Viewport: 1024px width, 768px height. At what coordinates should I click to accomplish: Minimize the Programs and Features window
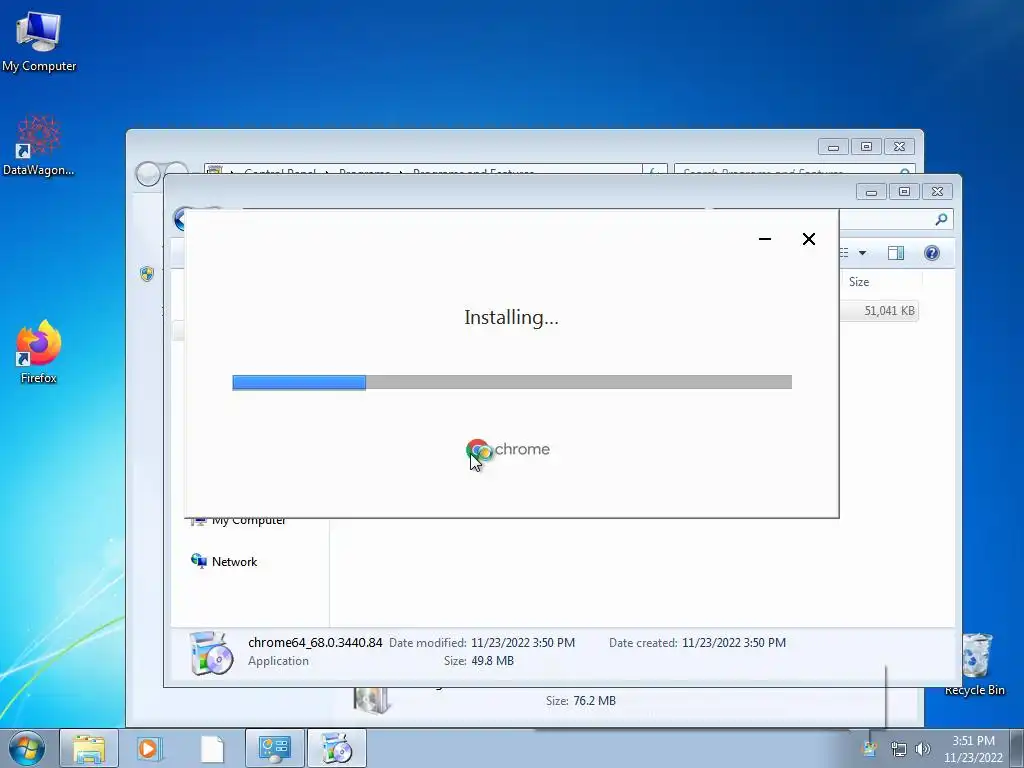(x=833, y=147)
